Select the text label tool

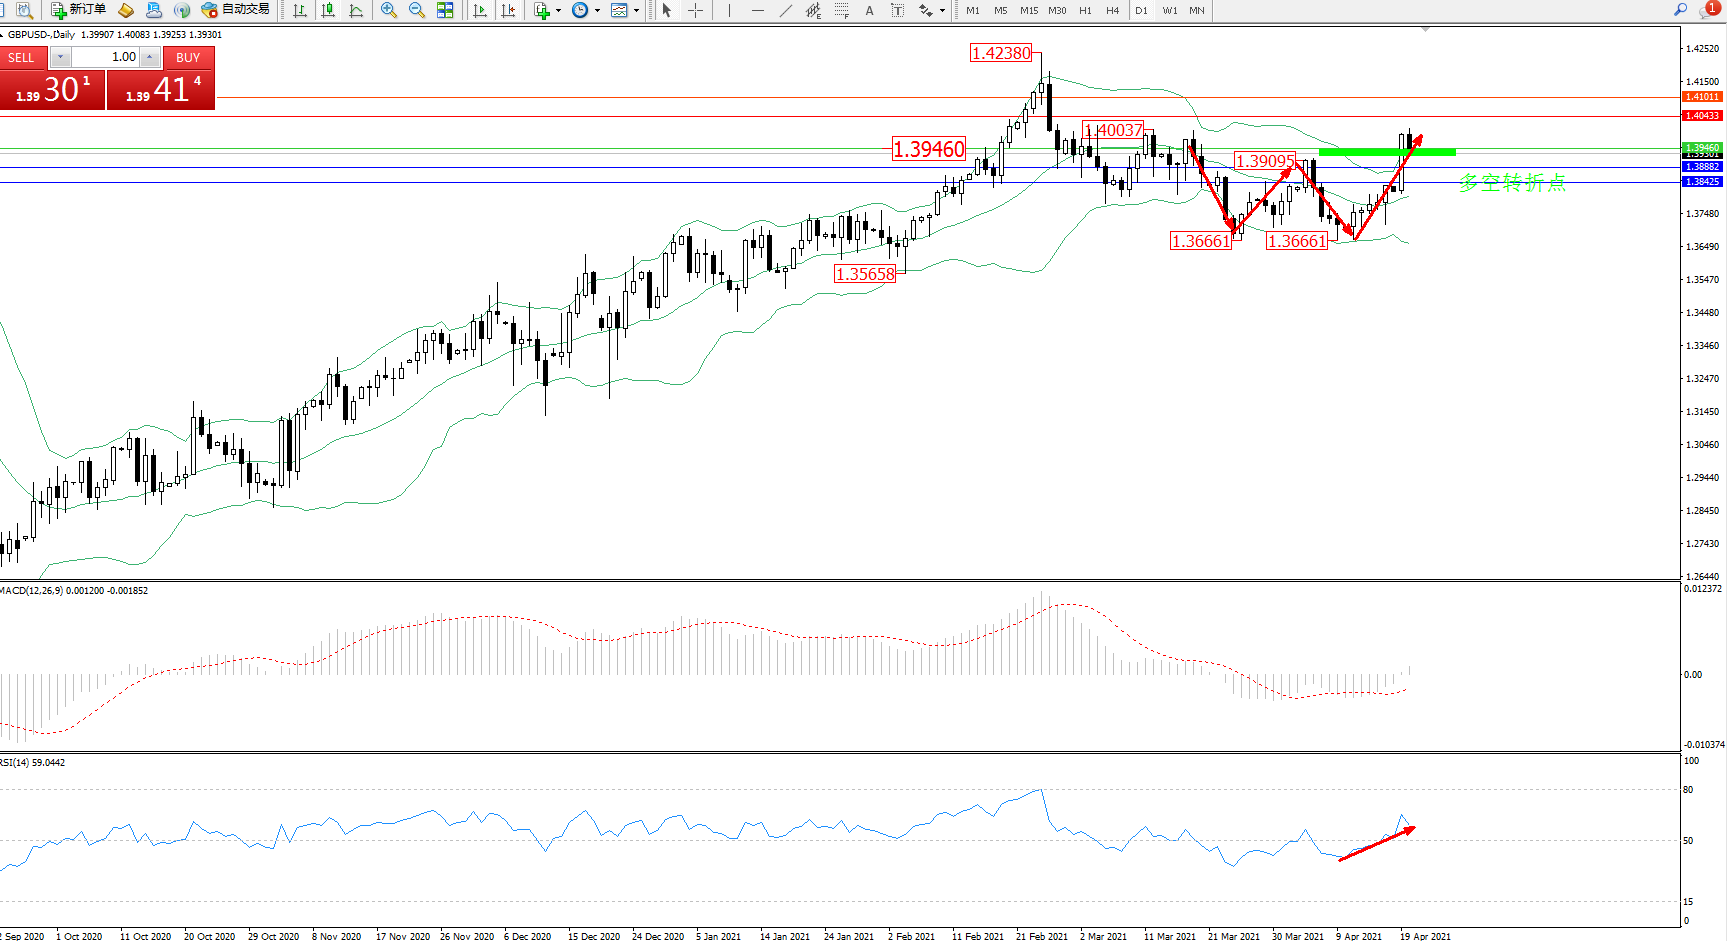click(x=869, y=10)
